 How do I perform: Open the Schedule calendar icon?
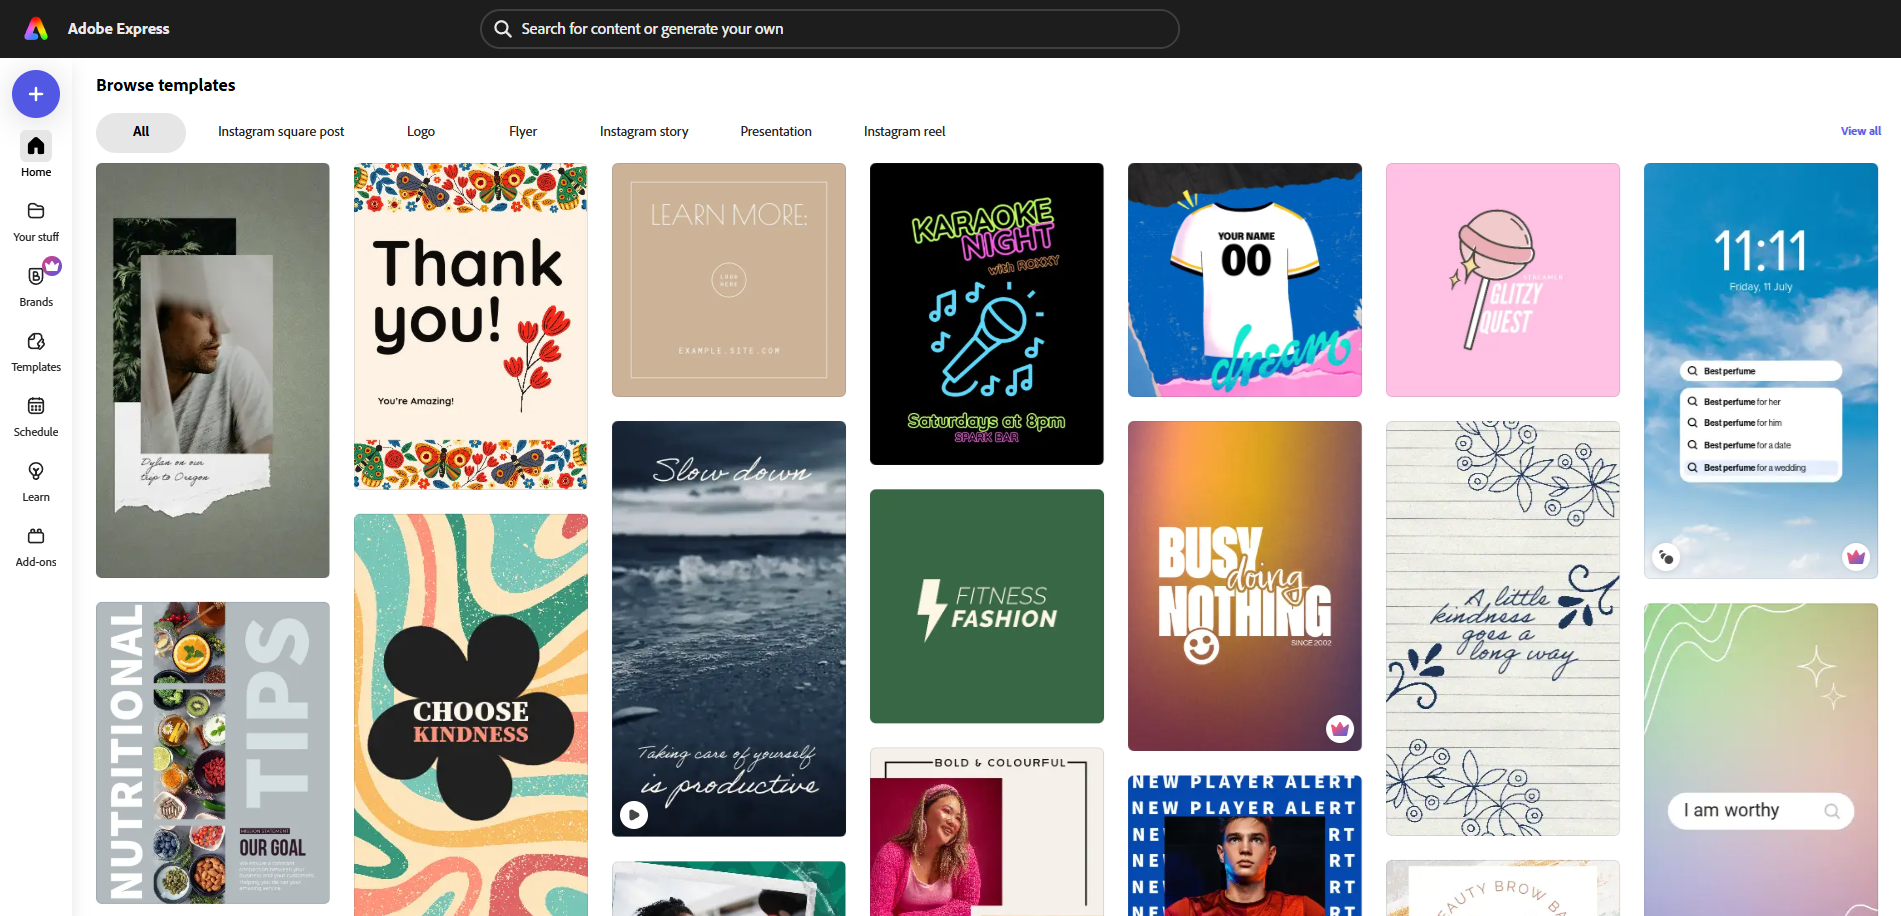pos(36,406)
